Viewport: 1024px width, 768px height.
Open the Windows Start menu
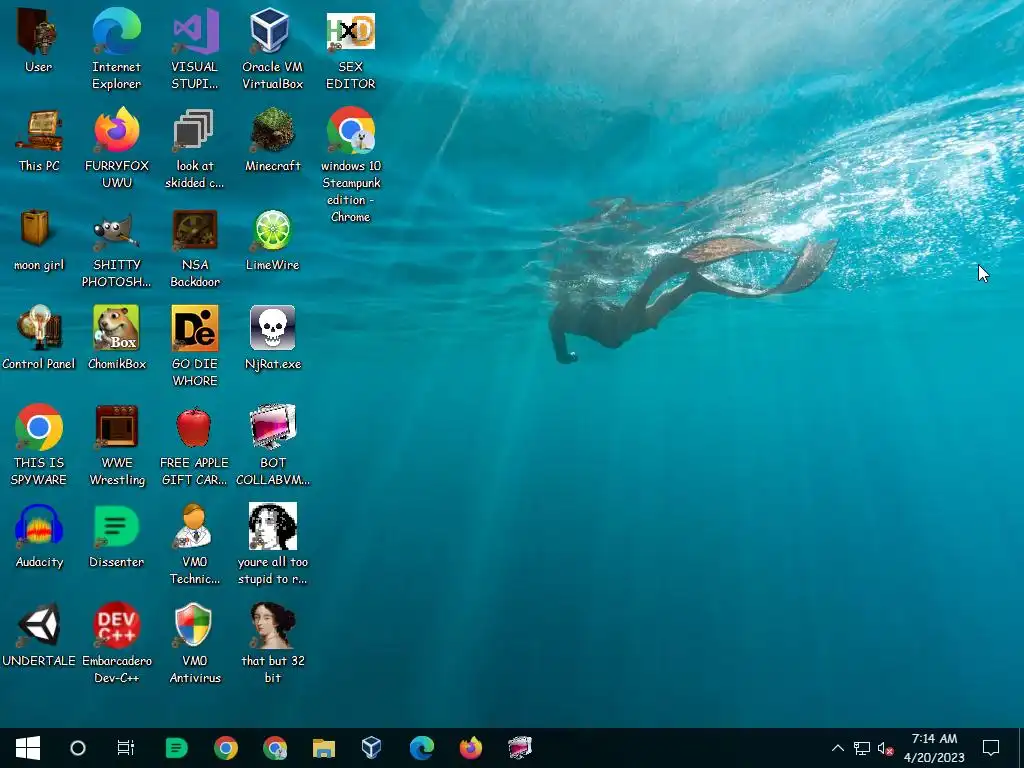pos(27,748)
